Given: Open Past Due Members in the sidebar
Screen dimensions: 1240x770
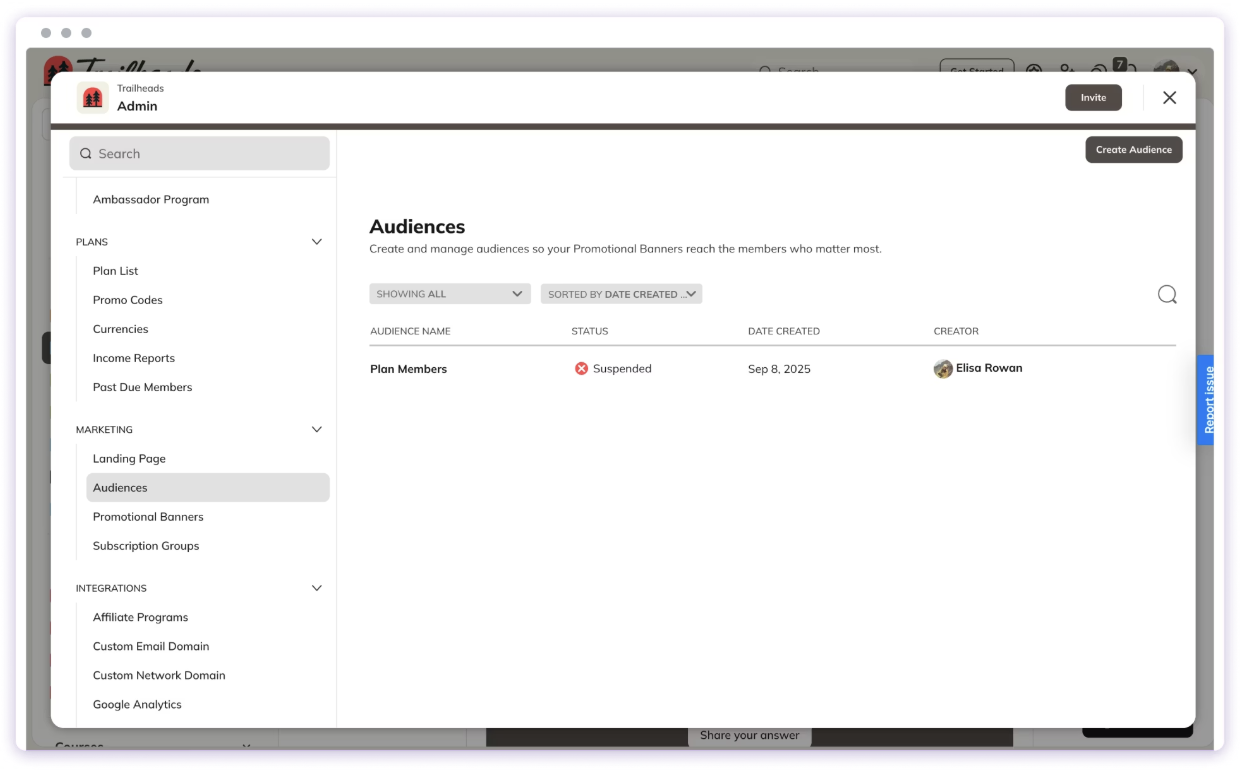Looking at the screenshot, I should 143,387.
